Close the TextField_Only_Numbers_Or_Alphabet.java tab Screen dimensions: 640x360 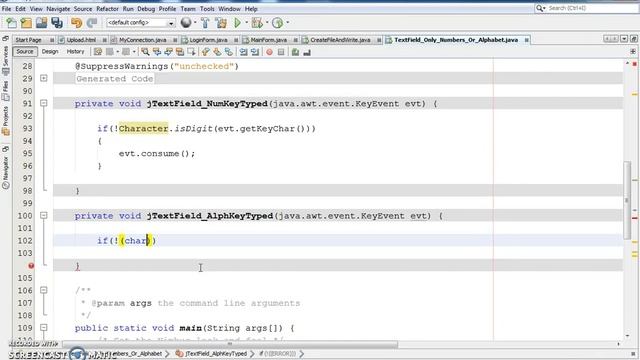[527, 40]
